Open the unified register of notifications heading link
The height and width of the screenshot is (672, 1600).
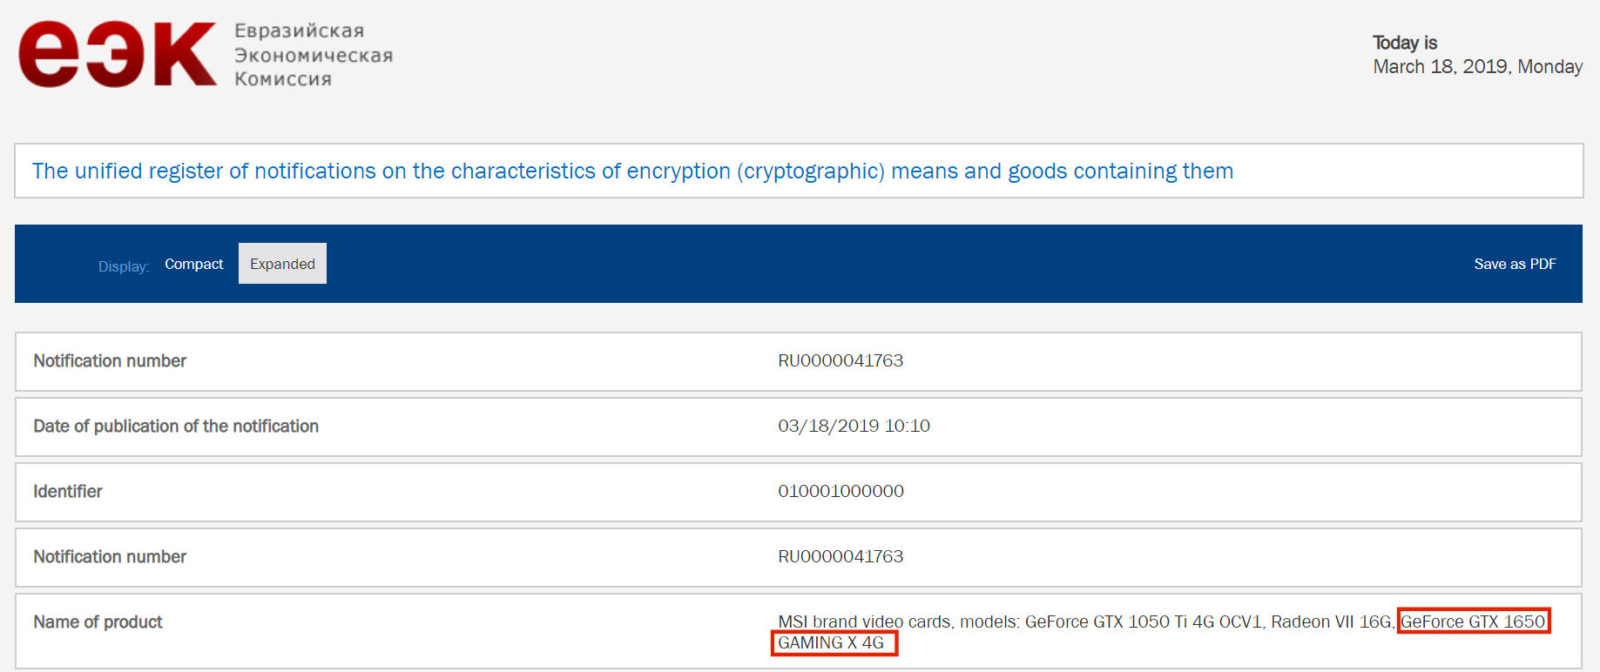click(632, 171)
